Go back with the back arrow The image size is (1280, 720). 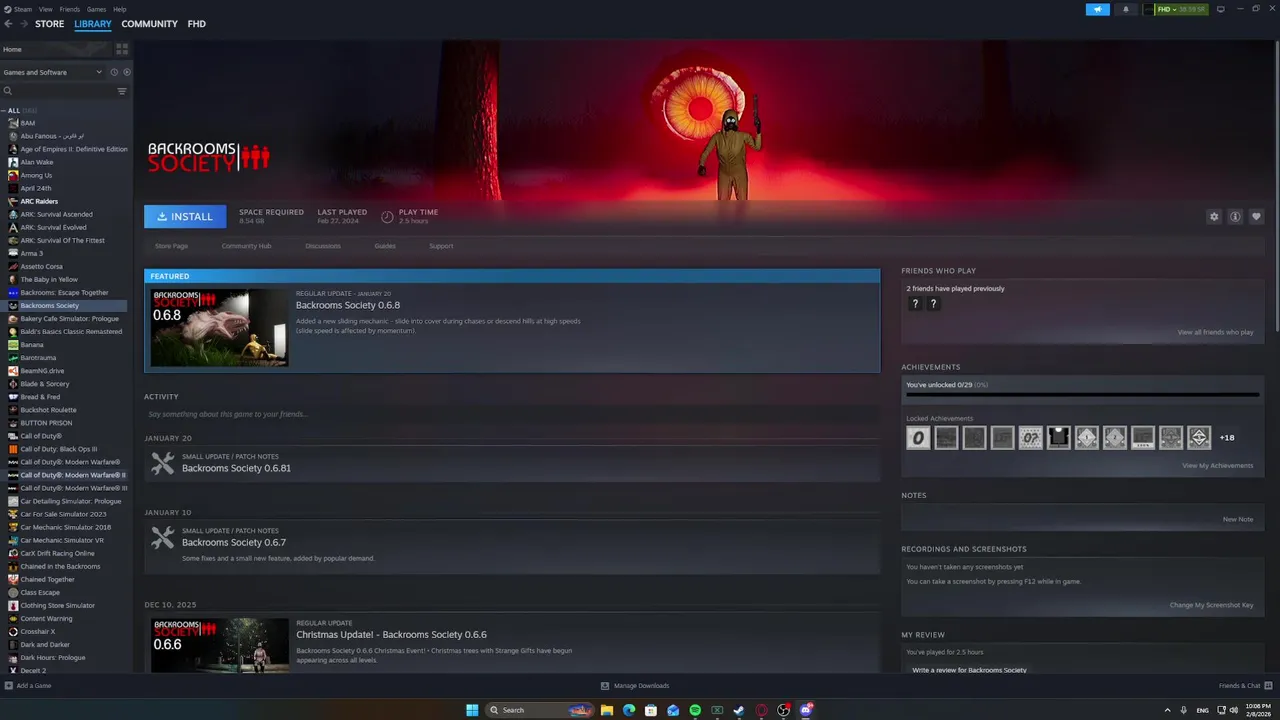[8, 24]
